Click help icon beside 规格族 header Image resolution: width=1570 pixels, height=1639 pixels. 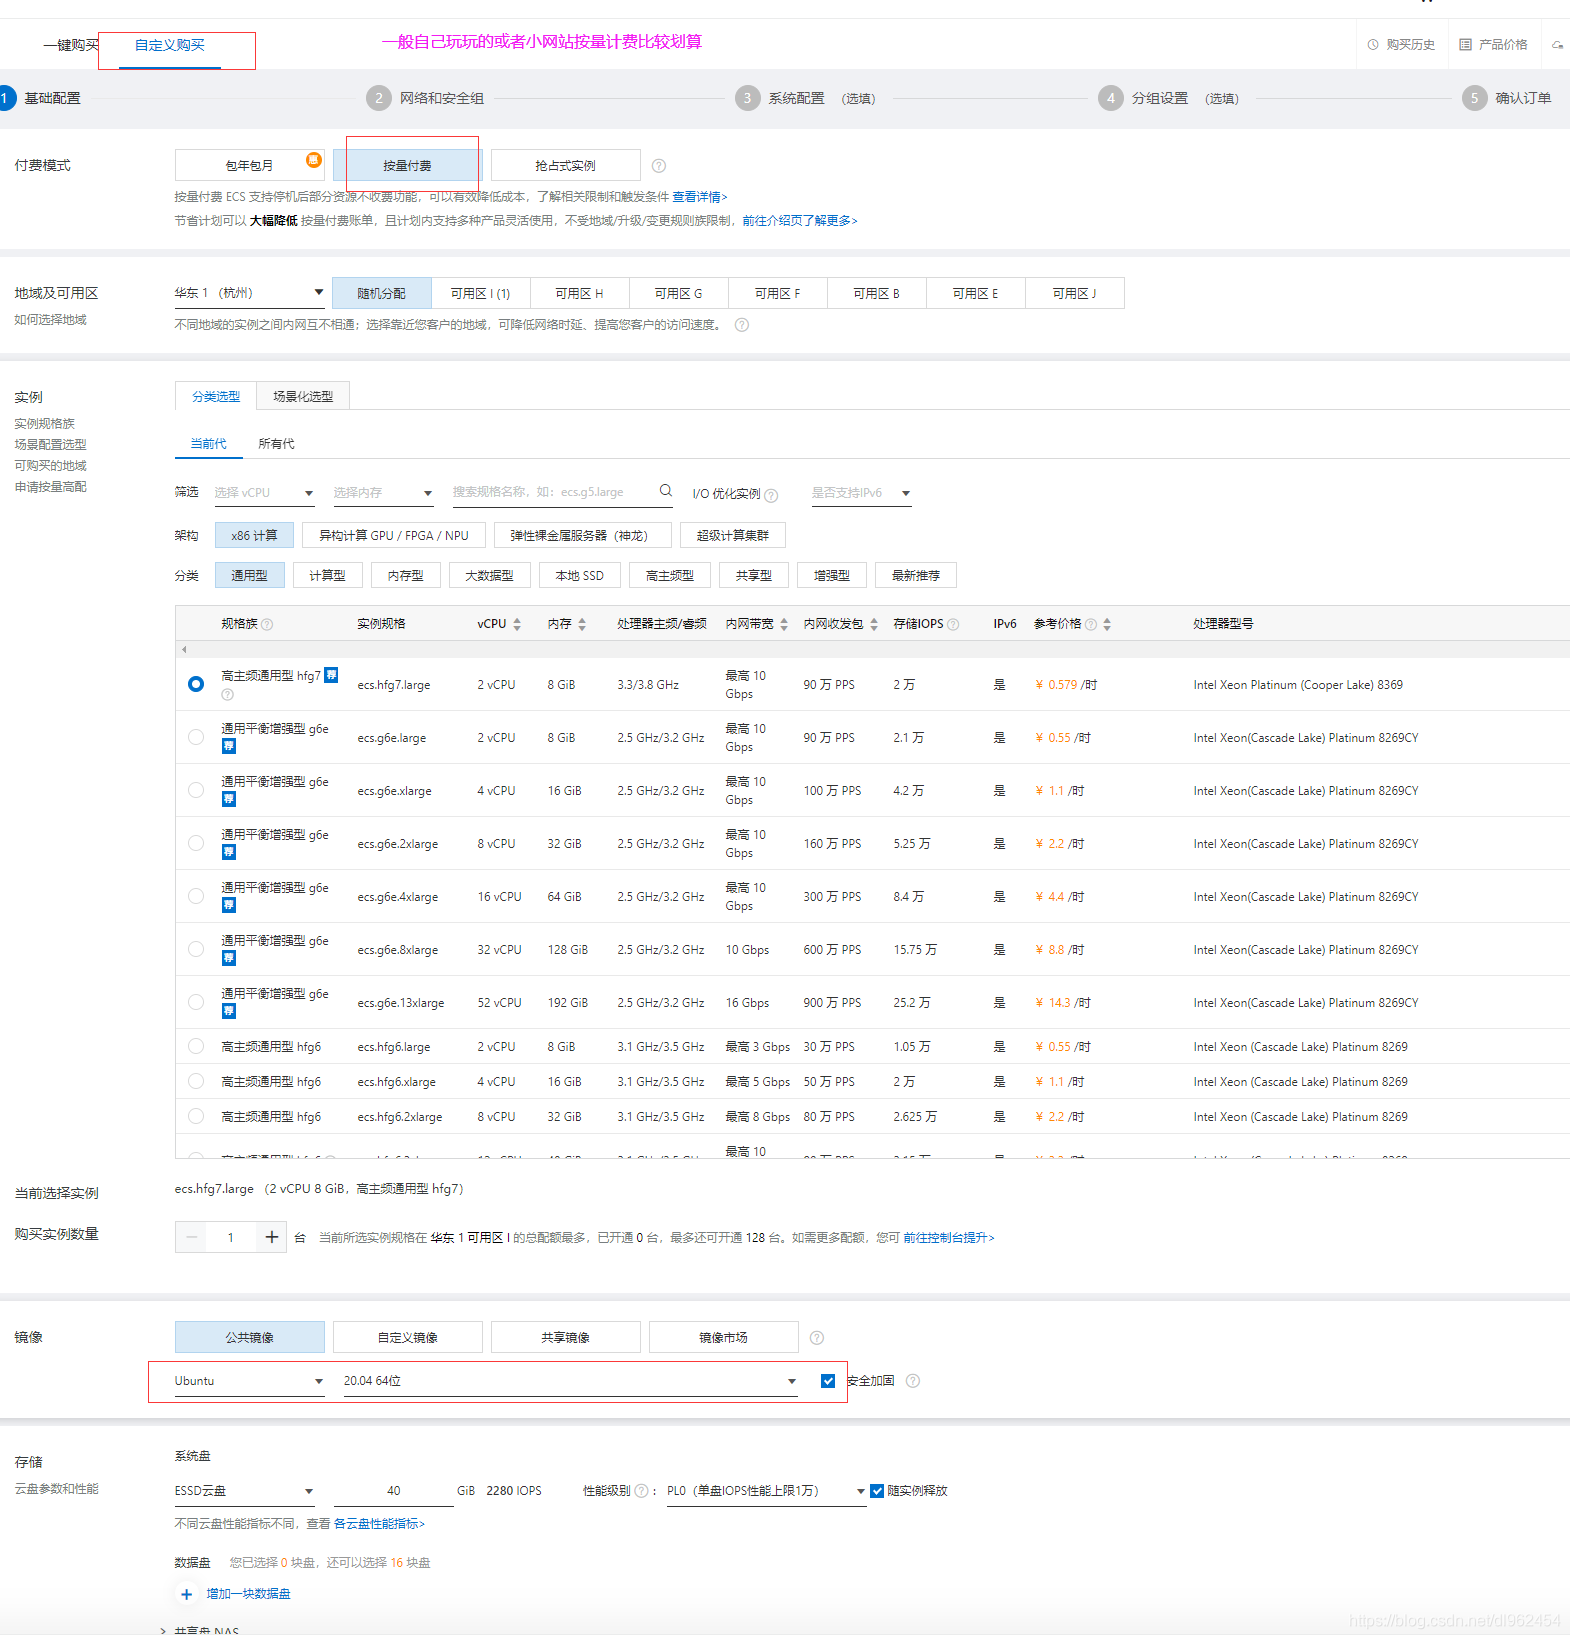pyautogui.click(x=267, y=624)
